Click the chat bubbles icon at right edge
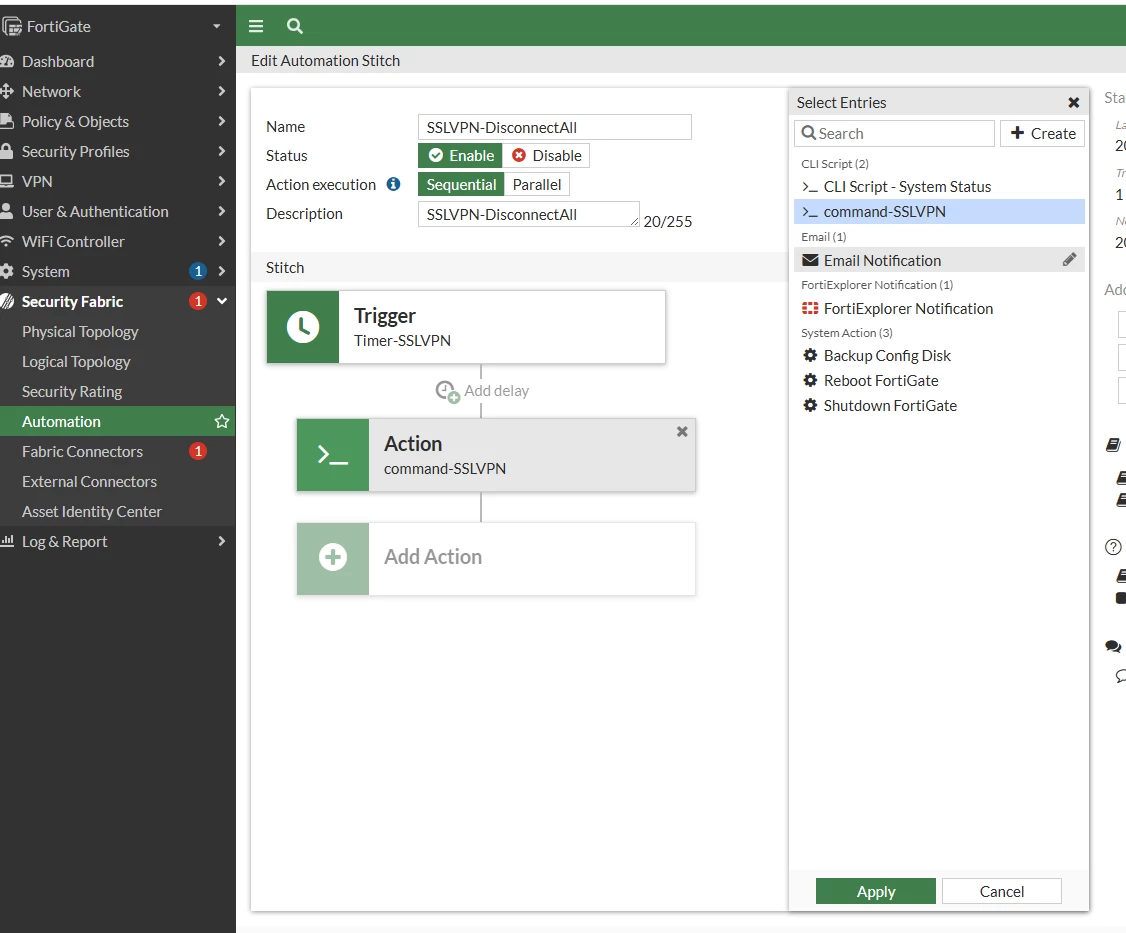Viewport: 1126px width, 933px height. click(1113, 647)
